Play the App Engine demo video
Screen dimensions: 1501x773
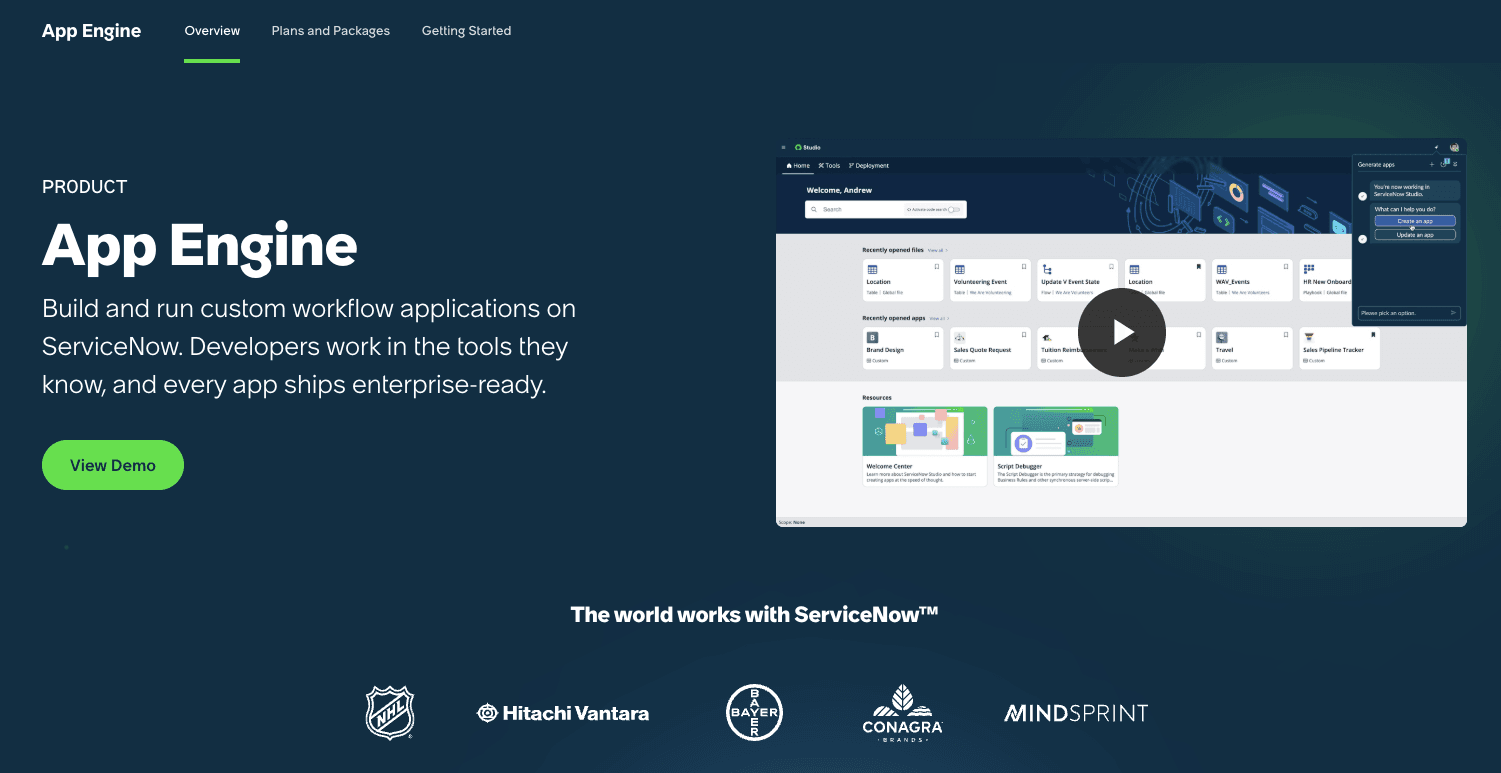(1122, 332)
